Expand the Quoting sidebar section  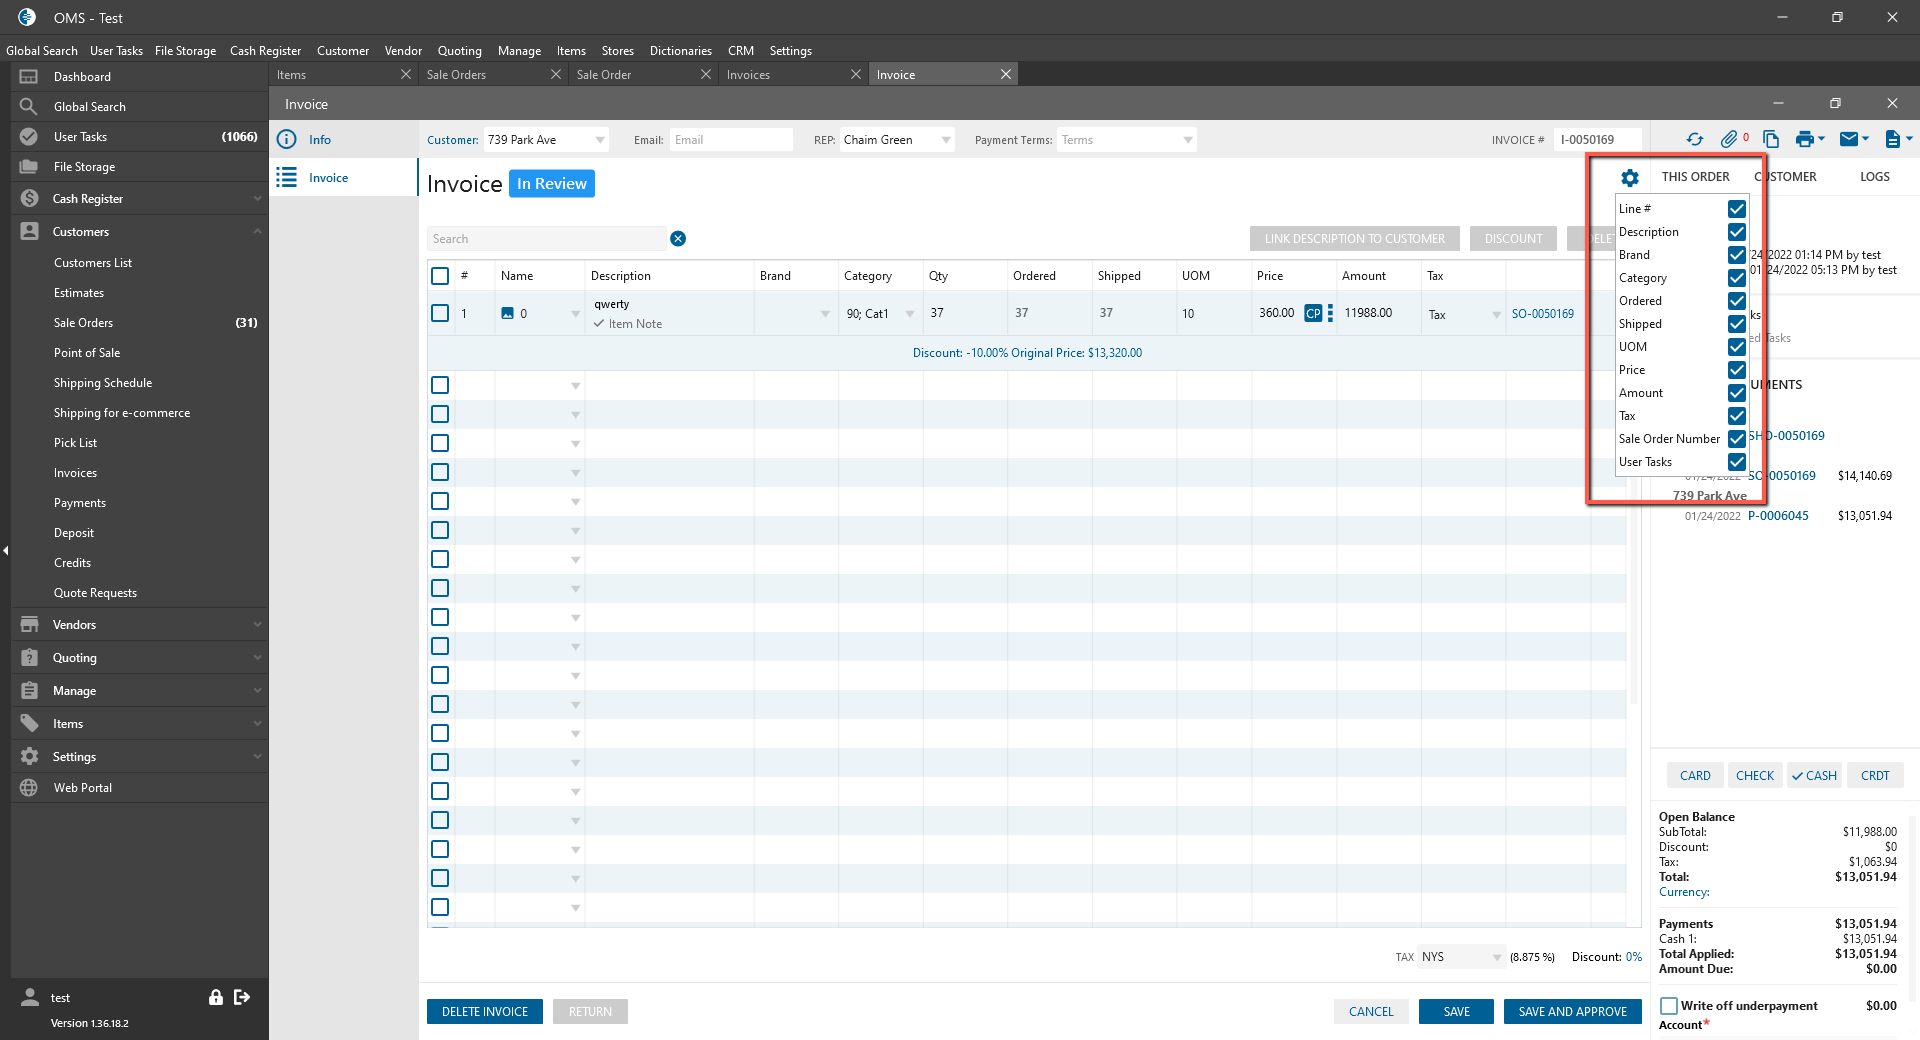tap(139, 658)
